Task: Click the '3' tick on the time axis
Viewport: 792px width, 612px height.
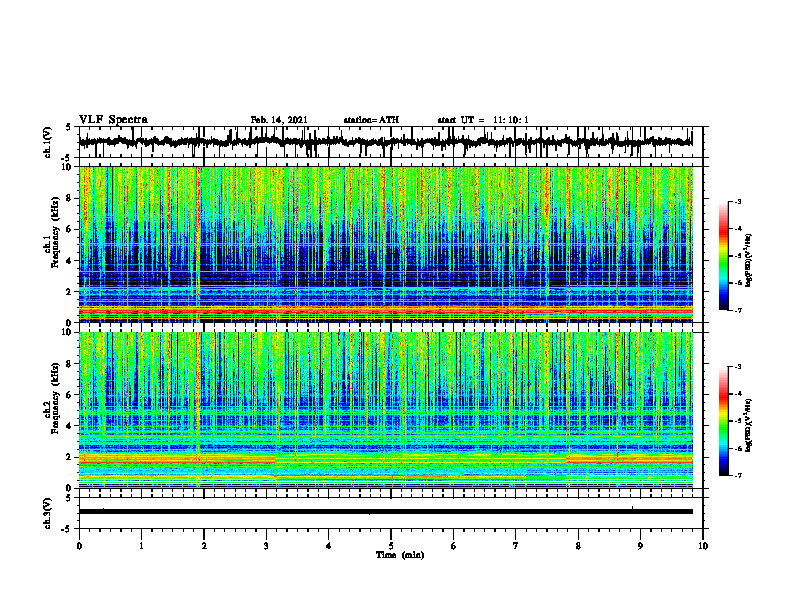Action: [266, 546]
